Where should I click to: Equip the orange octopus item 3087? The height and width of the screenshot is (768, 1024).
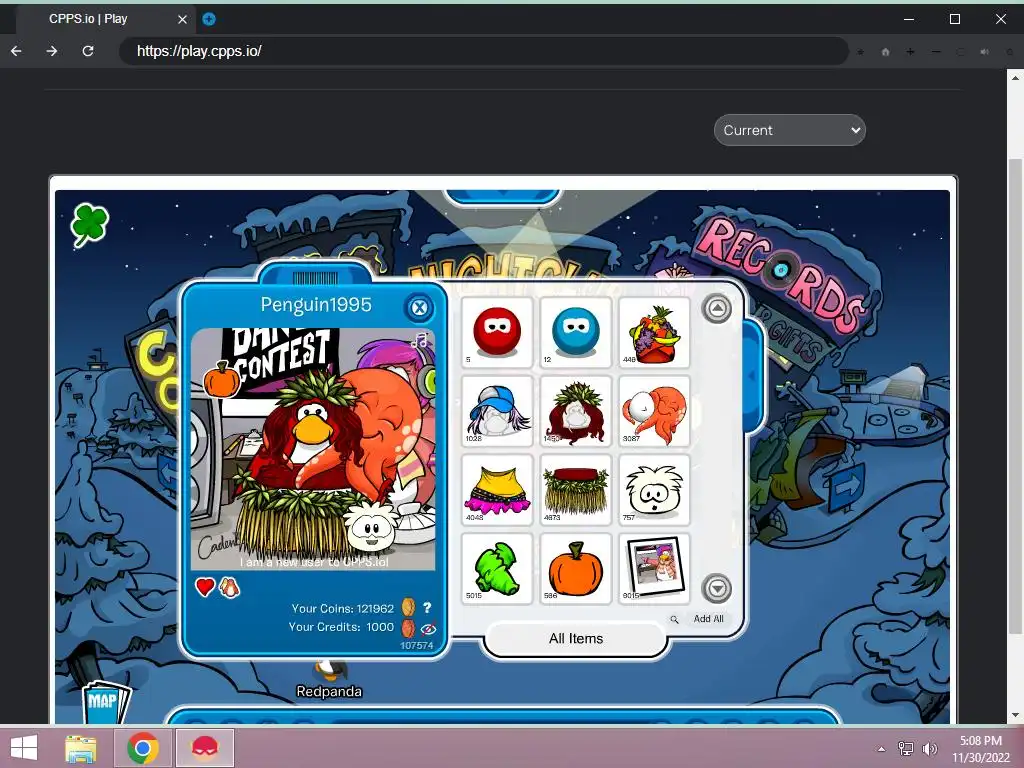click(654, 411)
